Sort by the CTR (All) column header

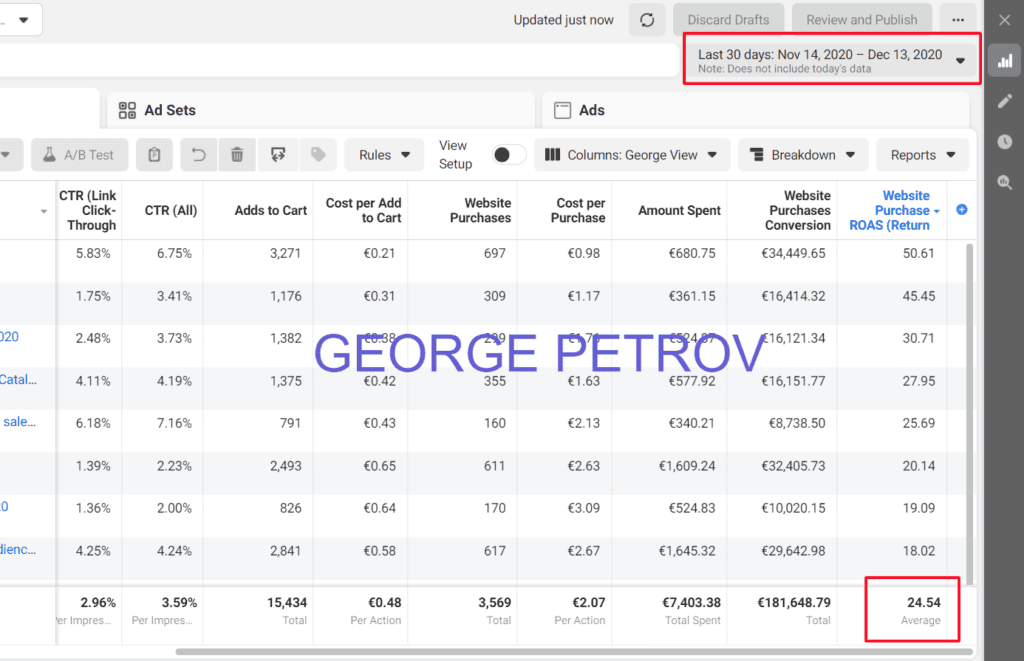pyautogui.click(x=170, y=210)
